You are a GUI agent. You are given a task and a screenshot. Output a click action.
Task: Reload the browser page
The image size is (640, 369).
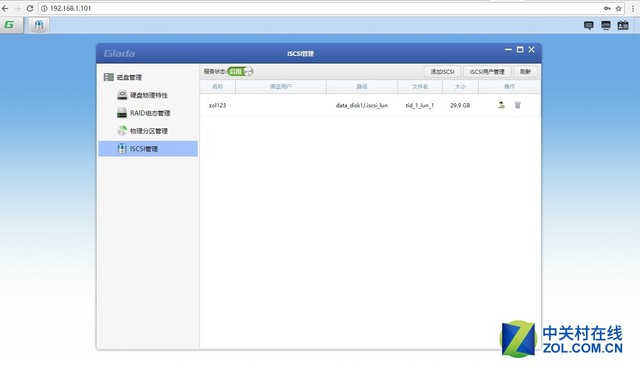point(30,8)
